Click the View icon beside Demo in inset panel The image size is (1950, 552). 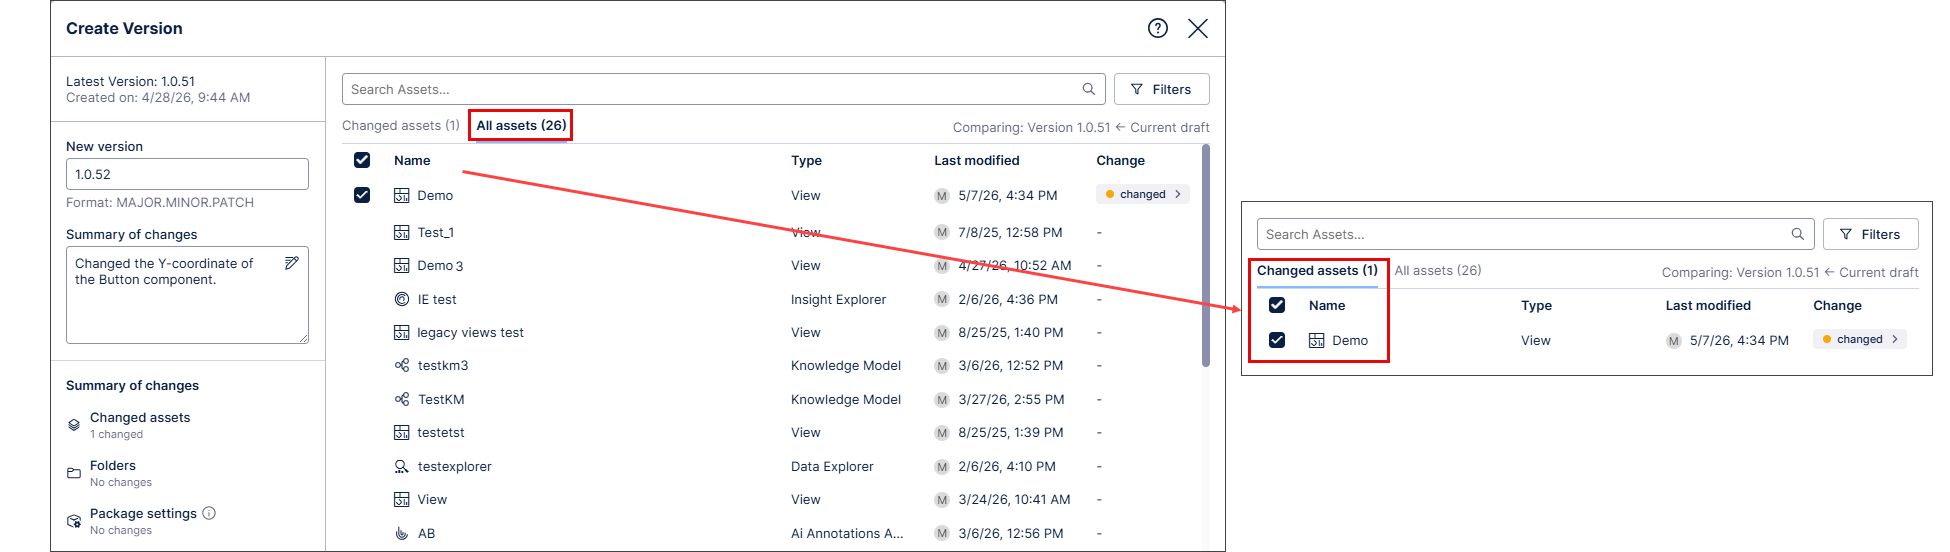point(1317,340)
